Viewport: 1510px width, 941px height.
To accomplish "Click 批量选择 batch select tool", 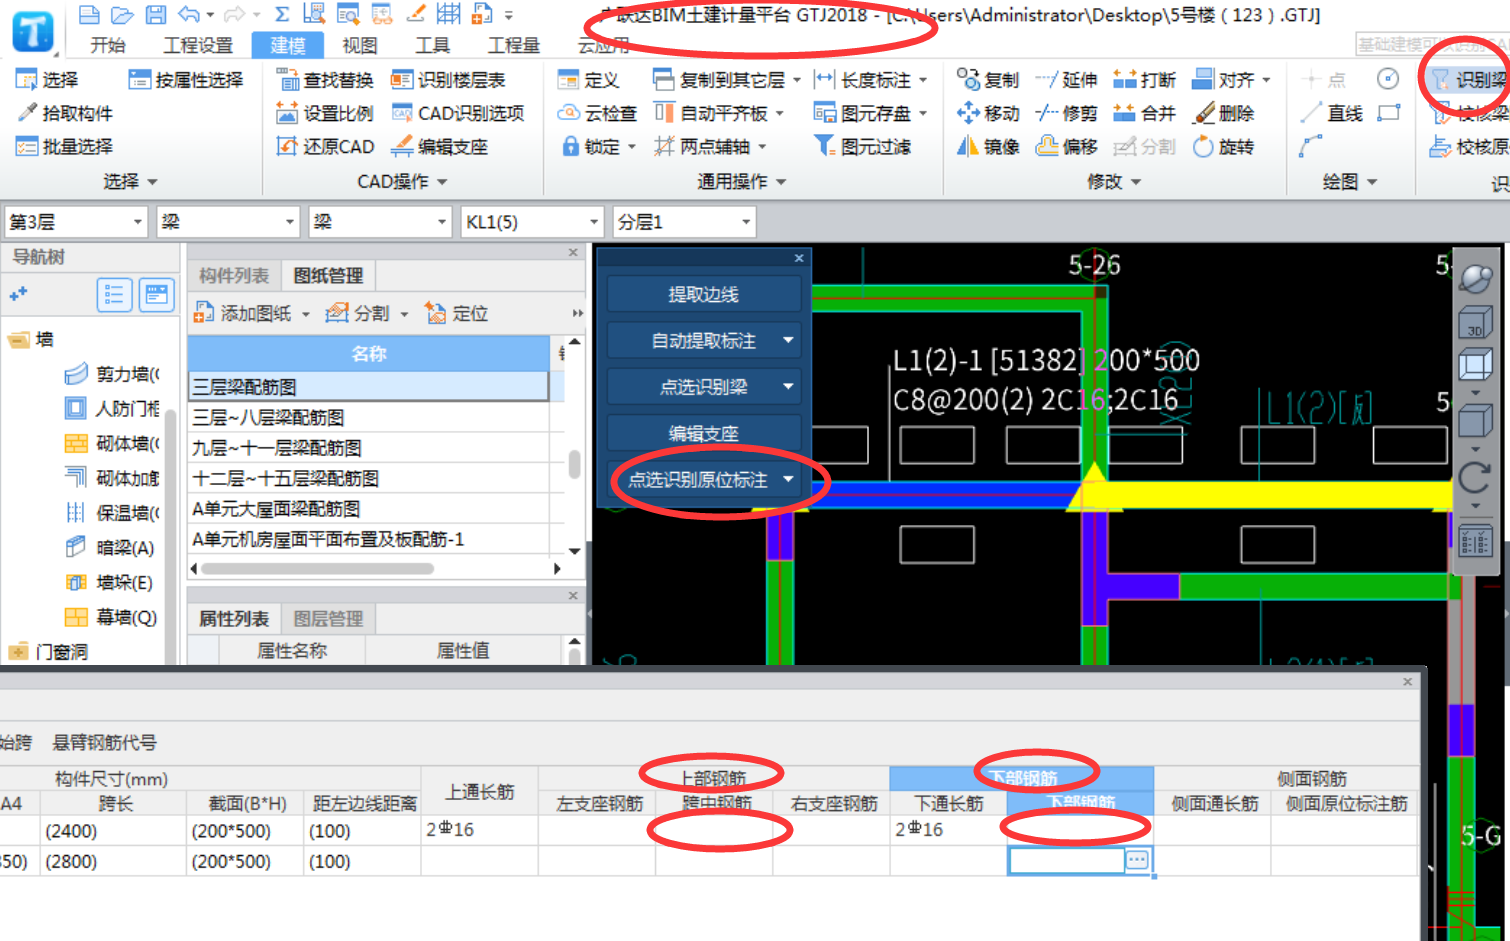I will [65, 146].
